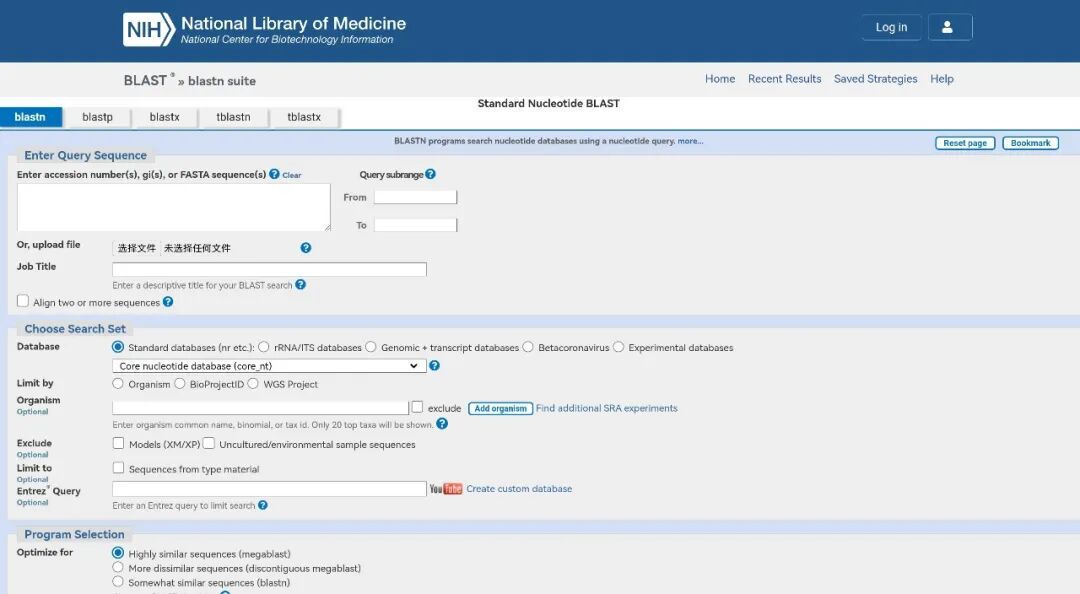This screenshot has height=594, width=1080.
Task: Select More dissimilar sequences (discontiguous megablast)
Action: (118, 567)
